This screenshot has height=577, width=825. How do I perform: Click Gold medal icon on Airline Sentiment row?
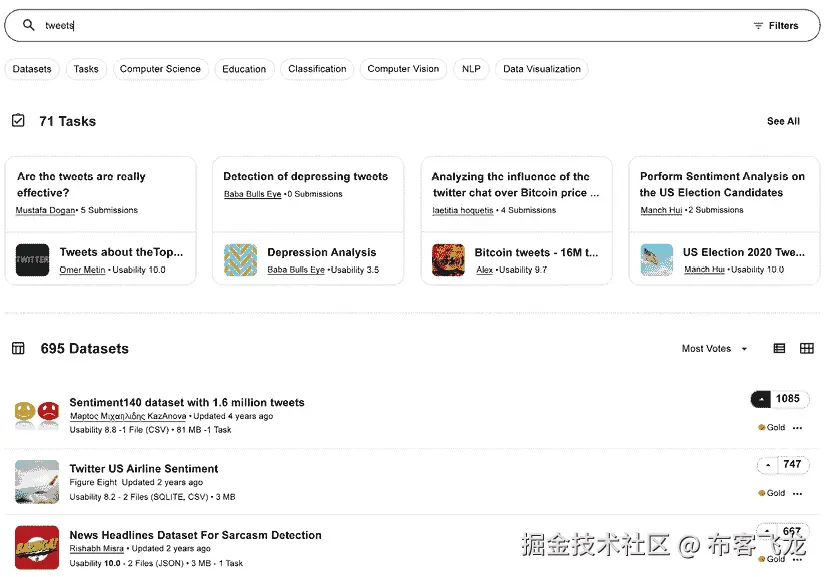pos(761,493)
